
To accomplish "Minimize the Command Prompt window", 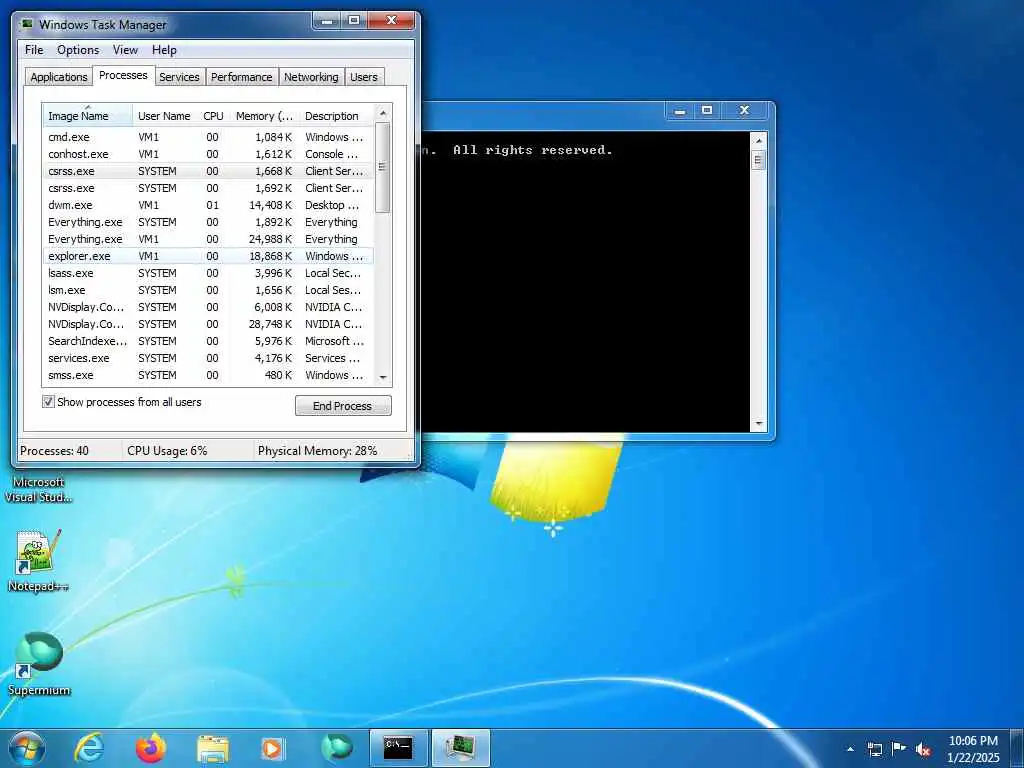I will point(680,110).
